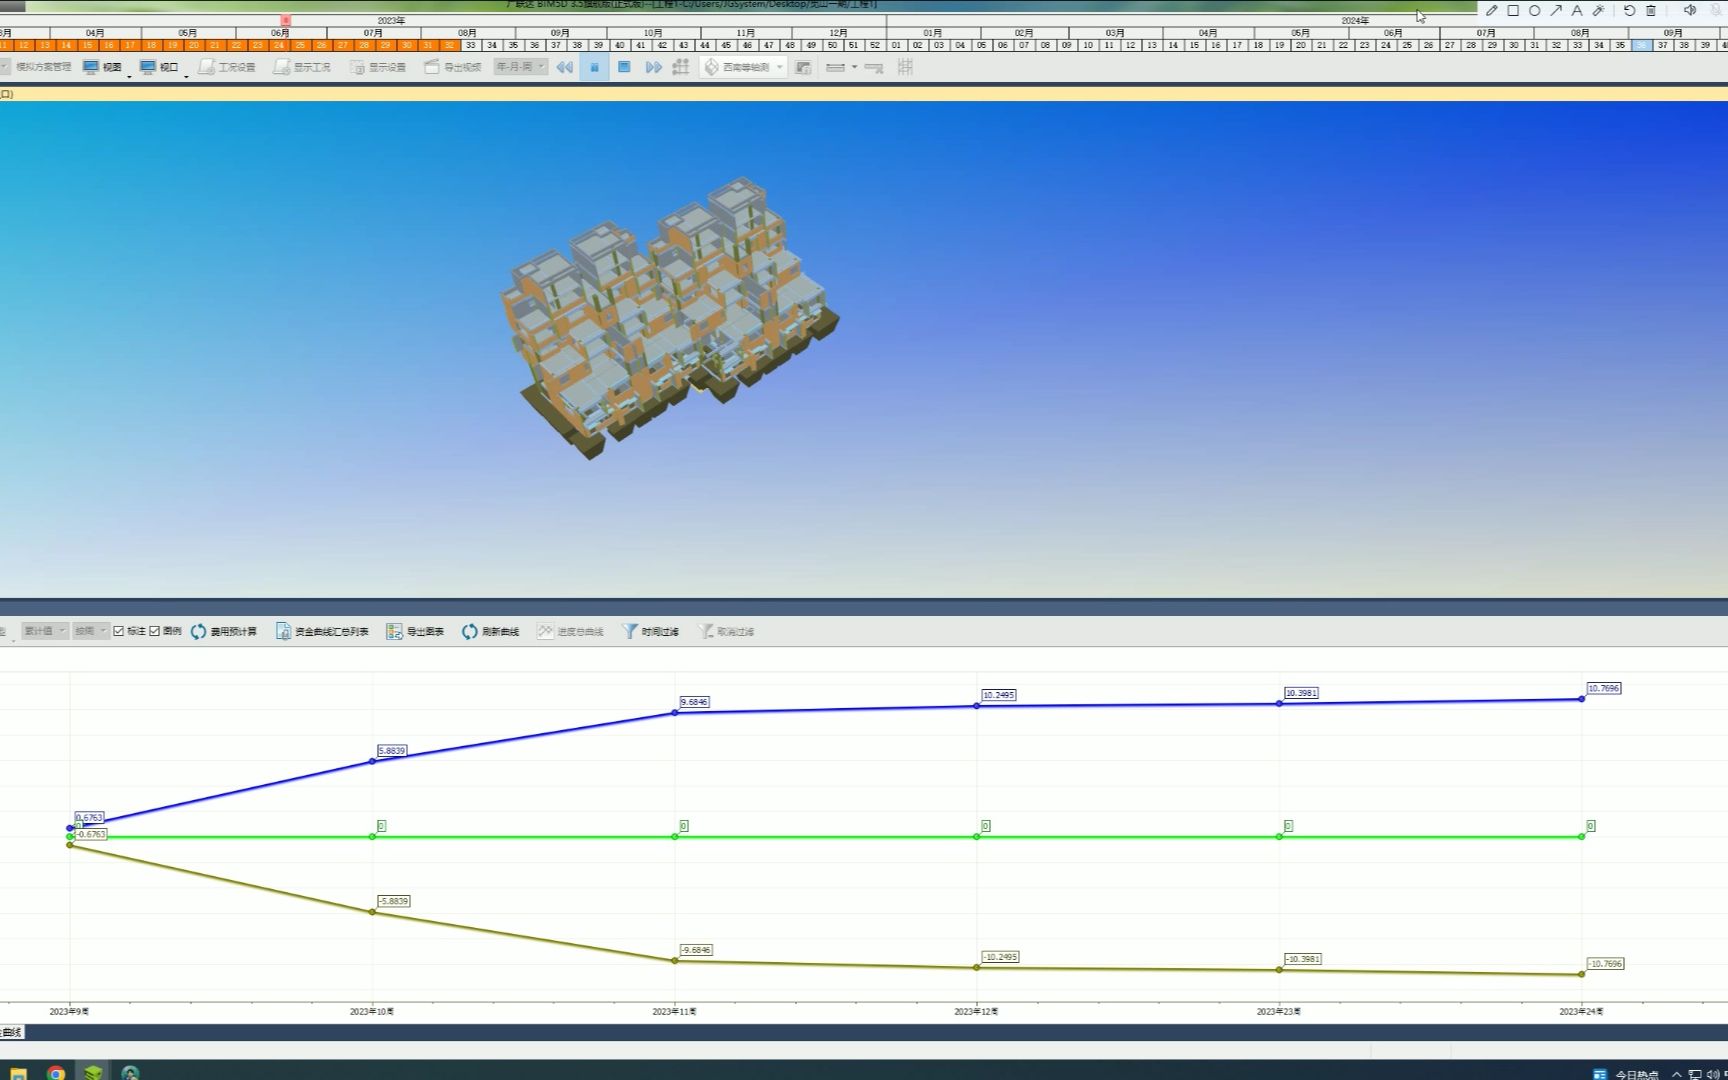Click the 进度总曲线 toolbar button

(x=570, y=631)
